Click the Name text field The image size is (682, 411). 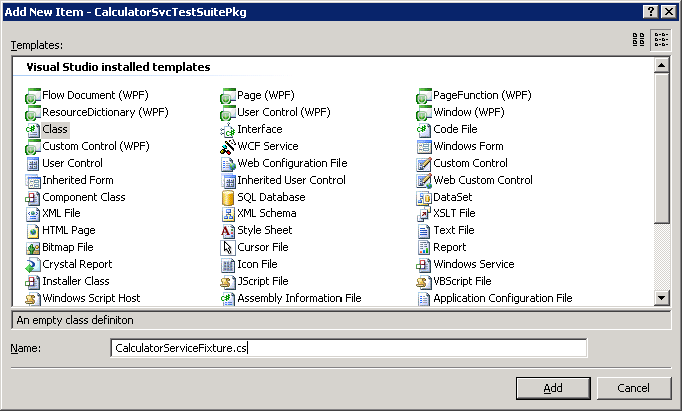click(348, 348)
